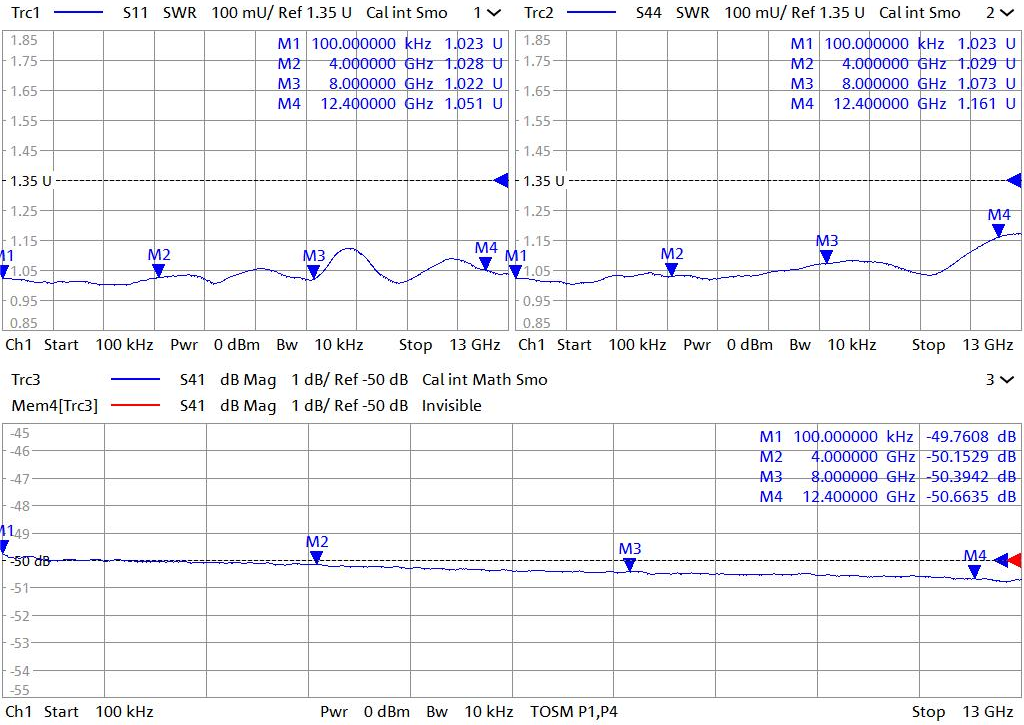Click the red reference arrow in the S41 diagram
The image size is (1024, 725).
[x=1015, y=560]
